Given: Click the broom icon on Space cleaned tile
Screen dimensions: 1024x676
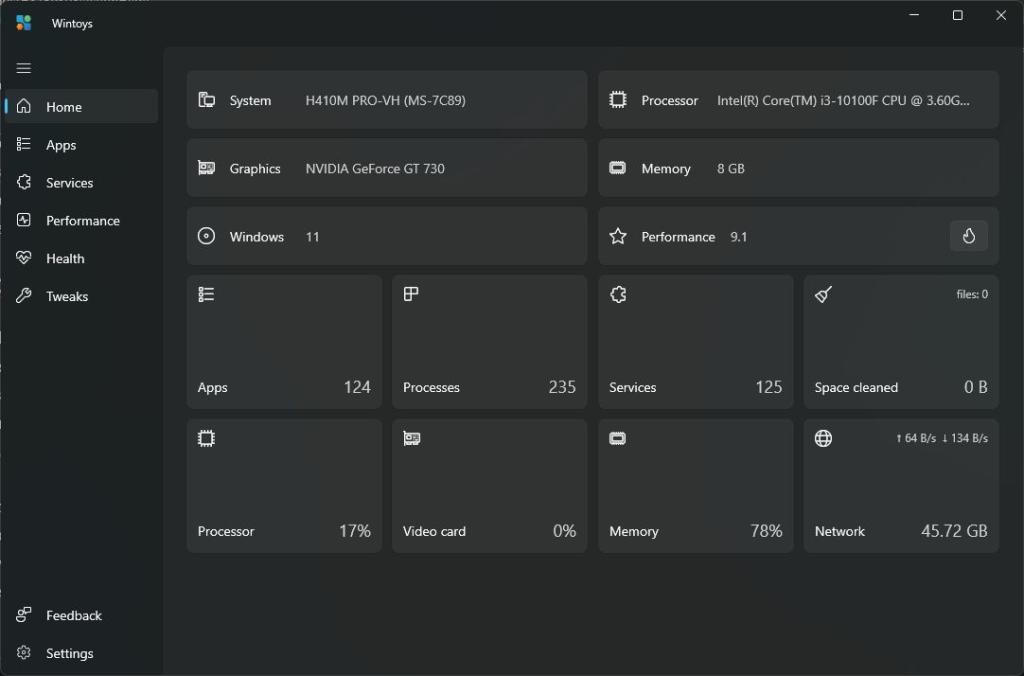Looking at the screenshot, I should point(823,294).
